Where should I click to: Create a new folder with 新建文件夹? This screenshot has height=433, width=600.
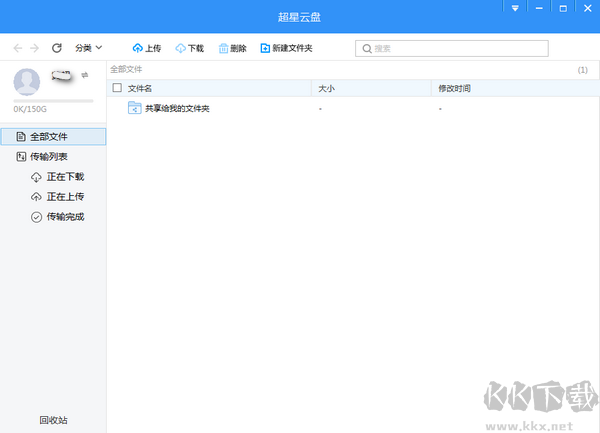[286, 48]
